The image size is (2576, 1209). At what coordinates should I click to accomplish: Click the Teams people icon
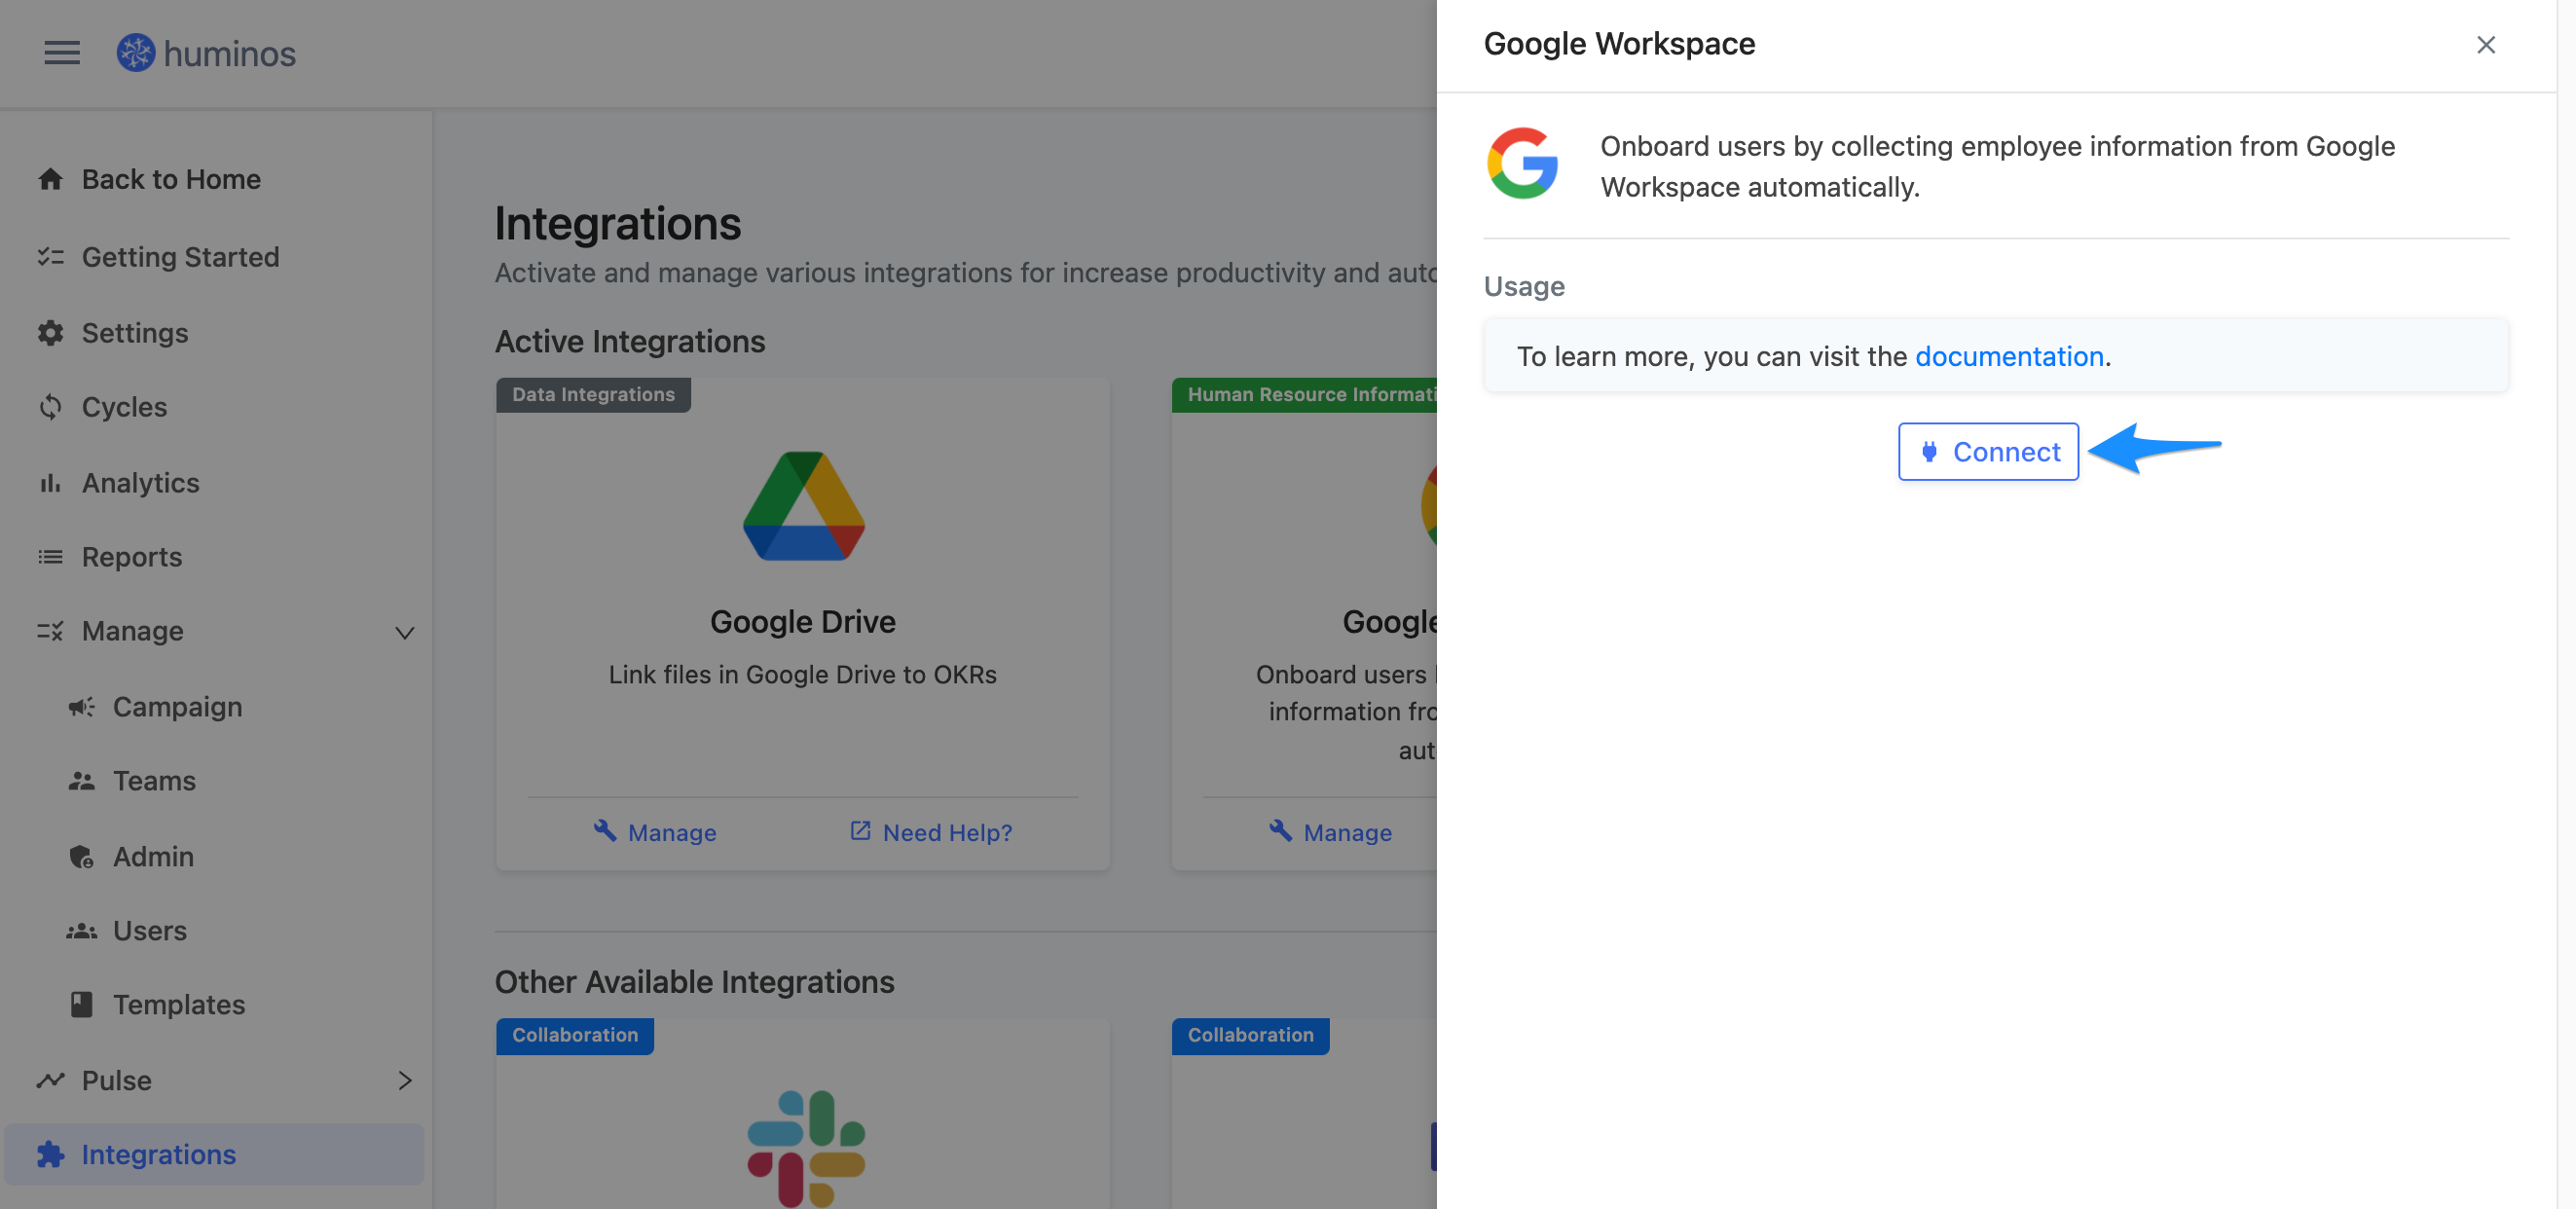click(81, 780)
